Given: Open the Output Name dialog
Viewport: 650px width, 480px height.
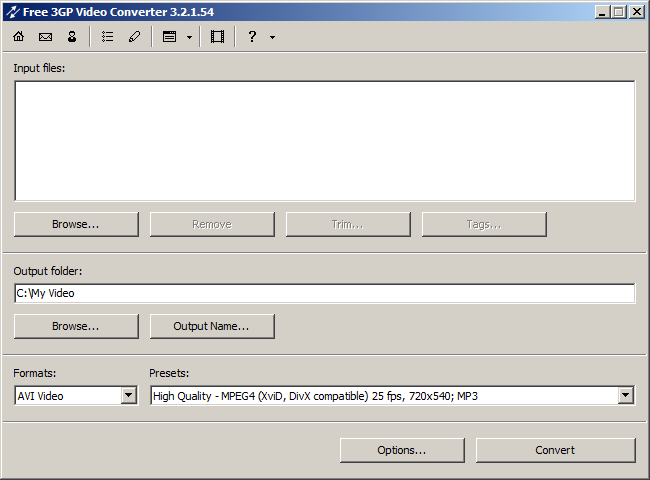Looking at the screenshot, I should pyautogui.click(x=212, y=326).
